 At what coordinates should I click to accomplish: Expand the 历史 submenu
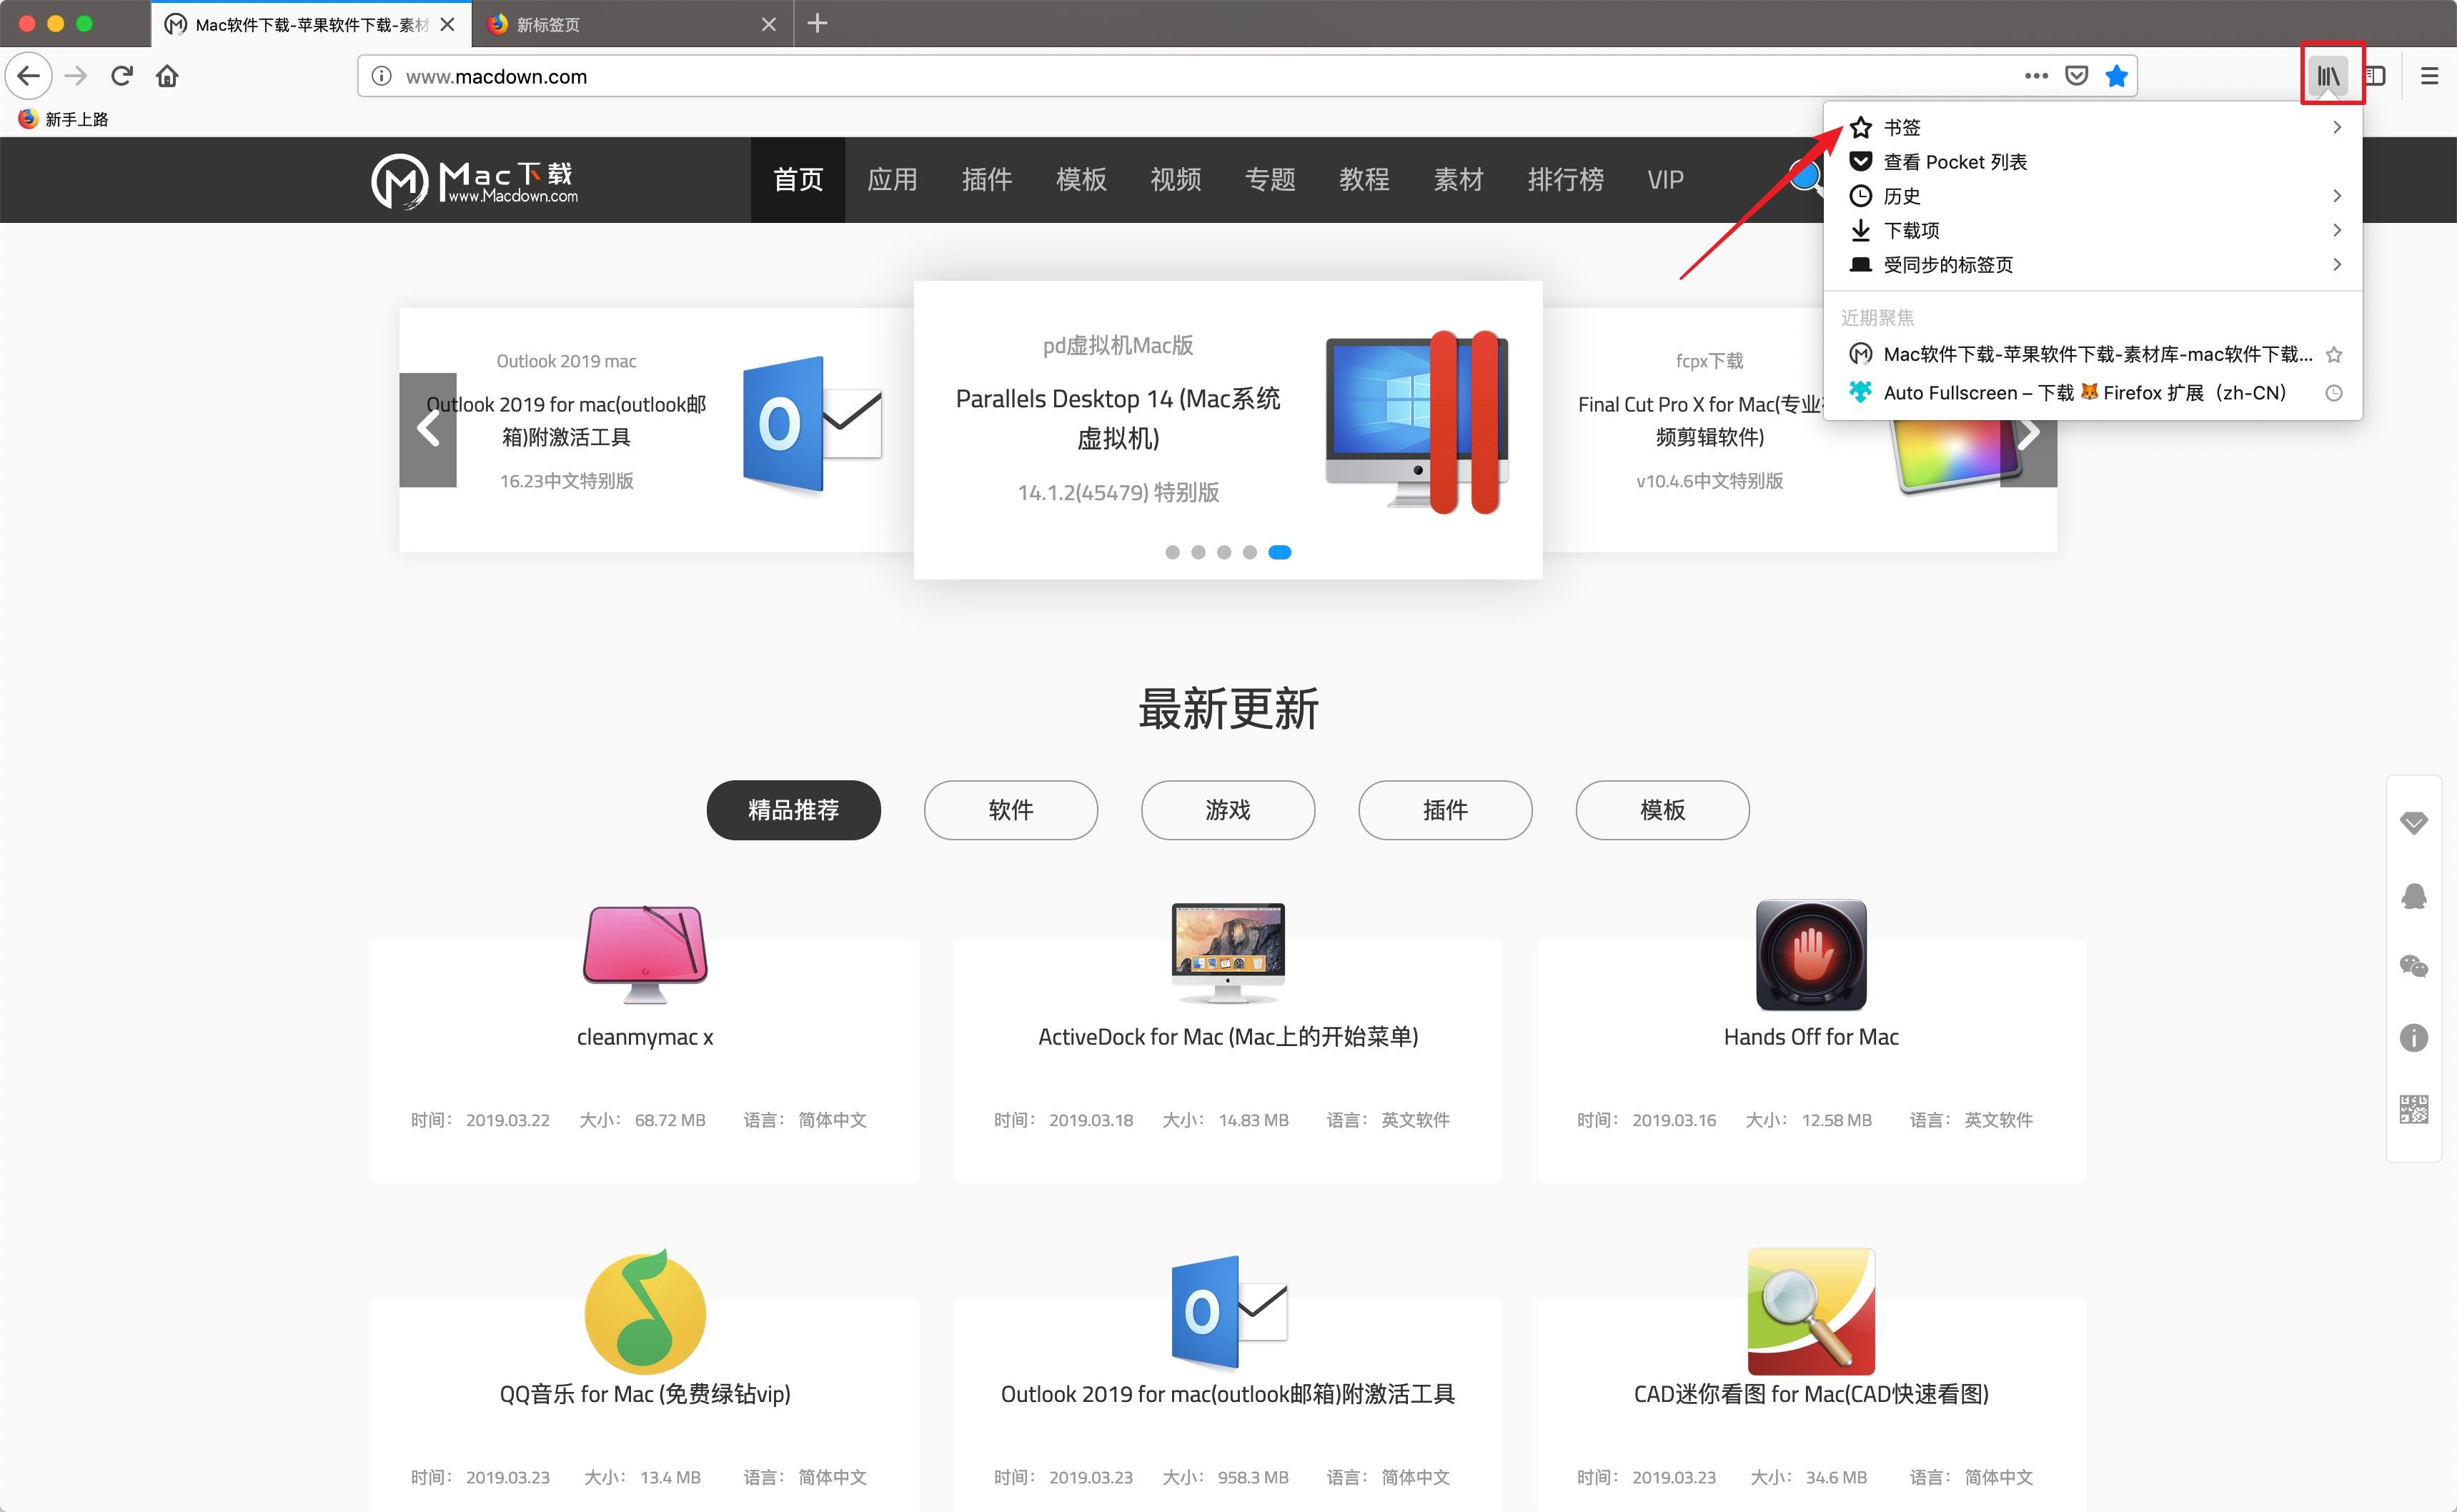[2094, 196]
